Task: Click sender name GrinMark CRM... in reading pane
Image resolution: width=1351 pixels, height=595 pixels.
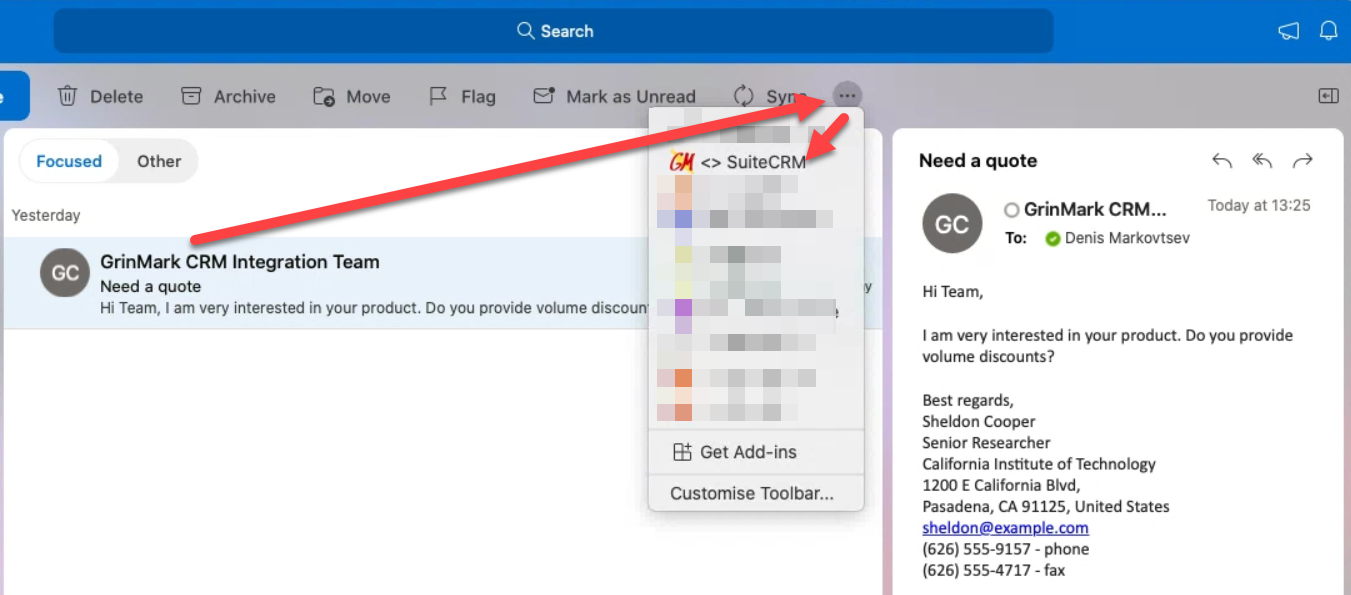Action: tap(1095, 209)
